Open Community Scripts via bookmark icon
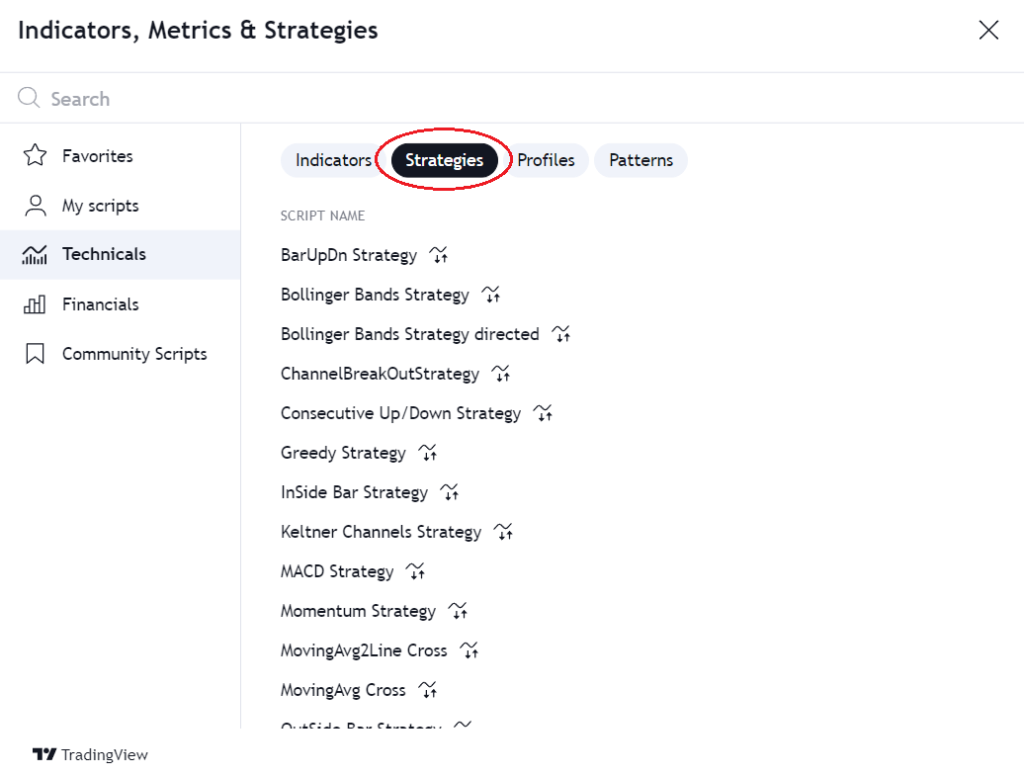1024x776 pixels. (x=34, y=353)
